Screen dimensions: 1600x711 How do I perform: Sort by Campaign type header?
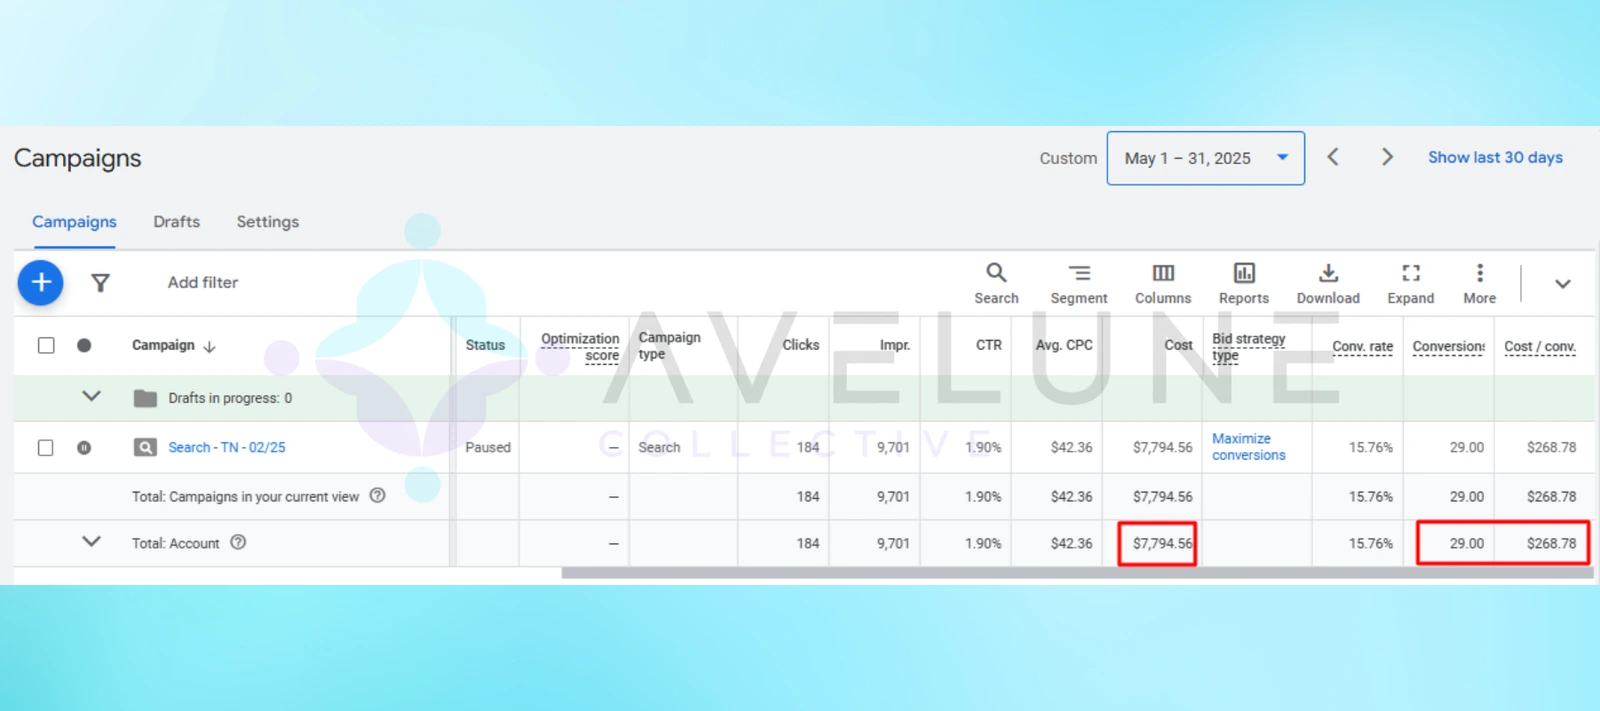(x=669, y=345)
